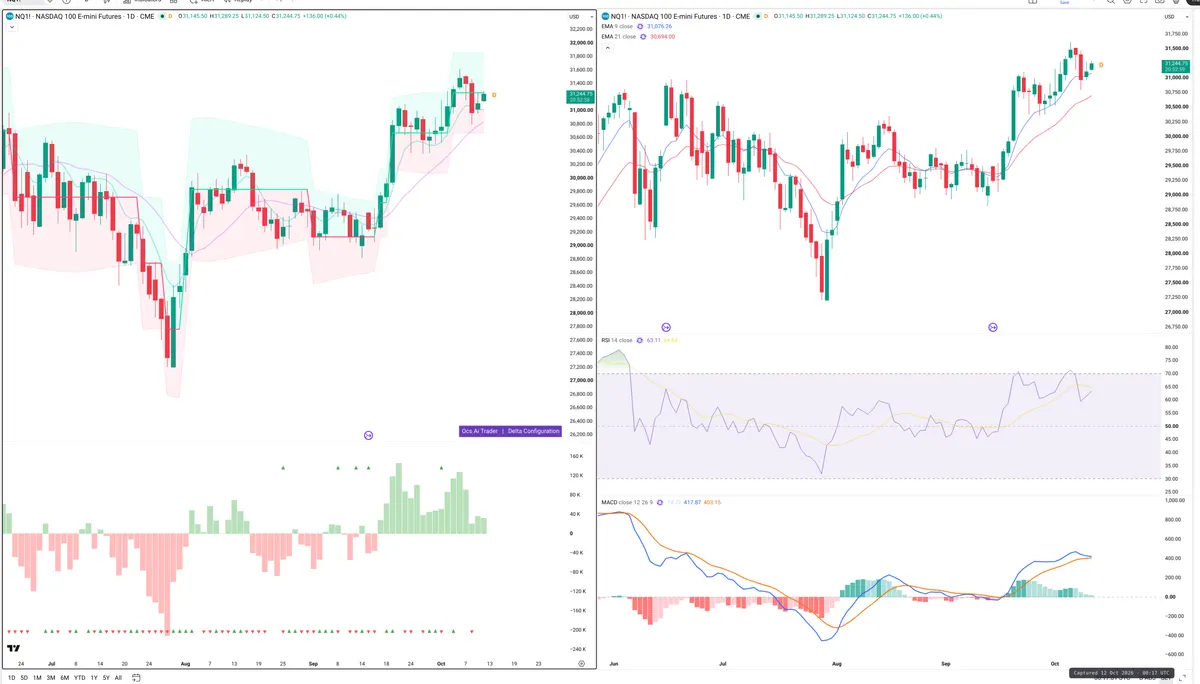The image size is (1200, 684).
Task: Click the Aug label on left time axis
Action: (x=184, y=663)
